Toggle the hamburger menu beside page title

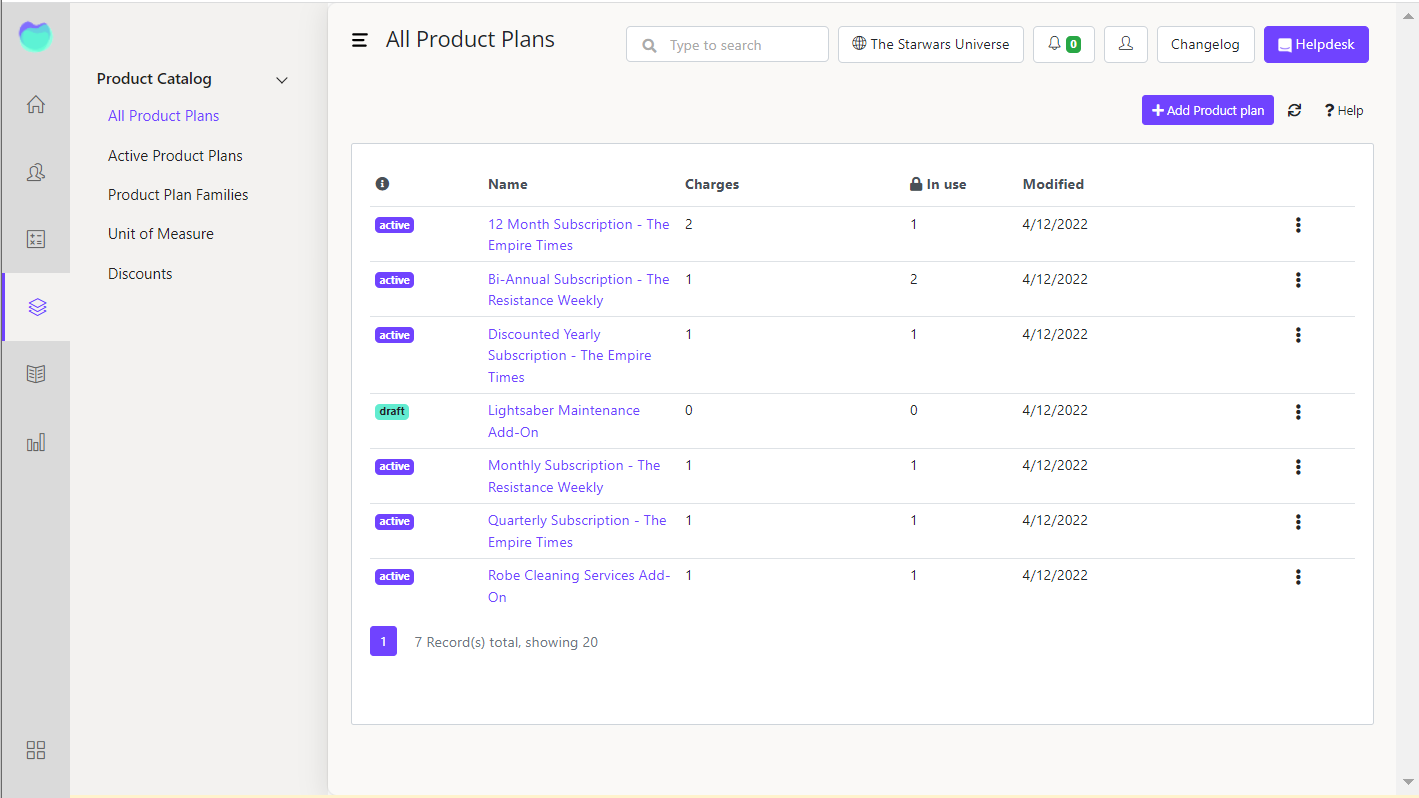(x=360, y=40)
